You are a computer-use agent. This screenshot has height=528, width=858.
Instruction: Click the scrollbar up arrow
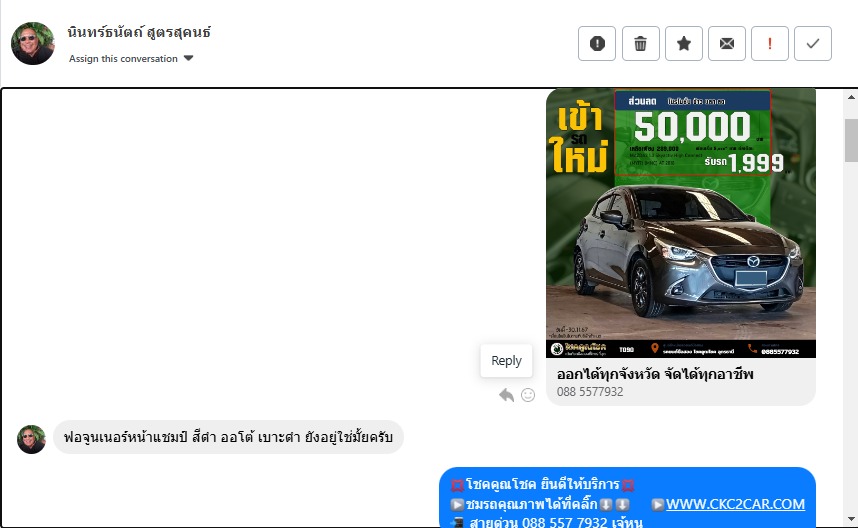tap(851, 97)
